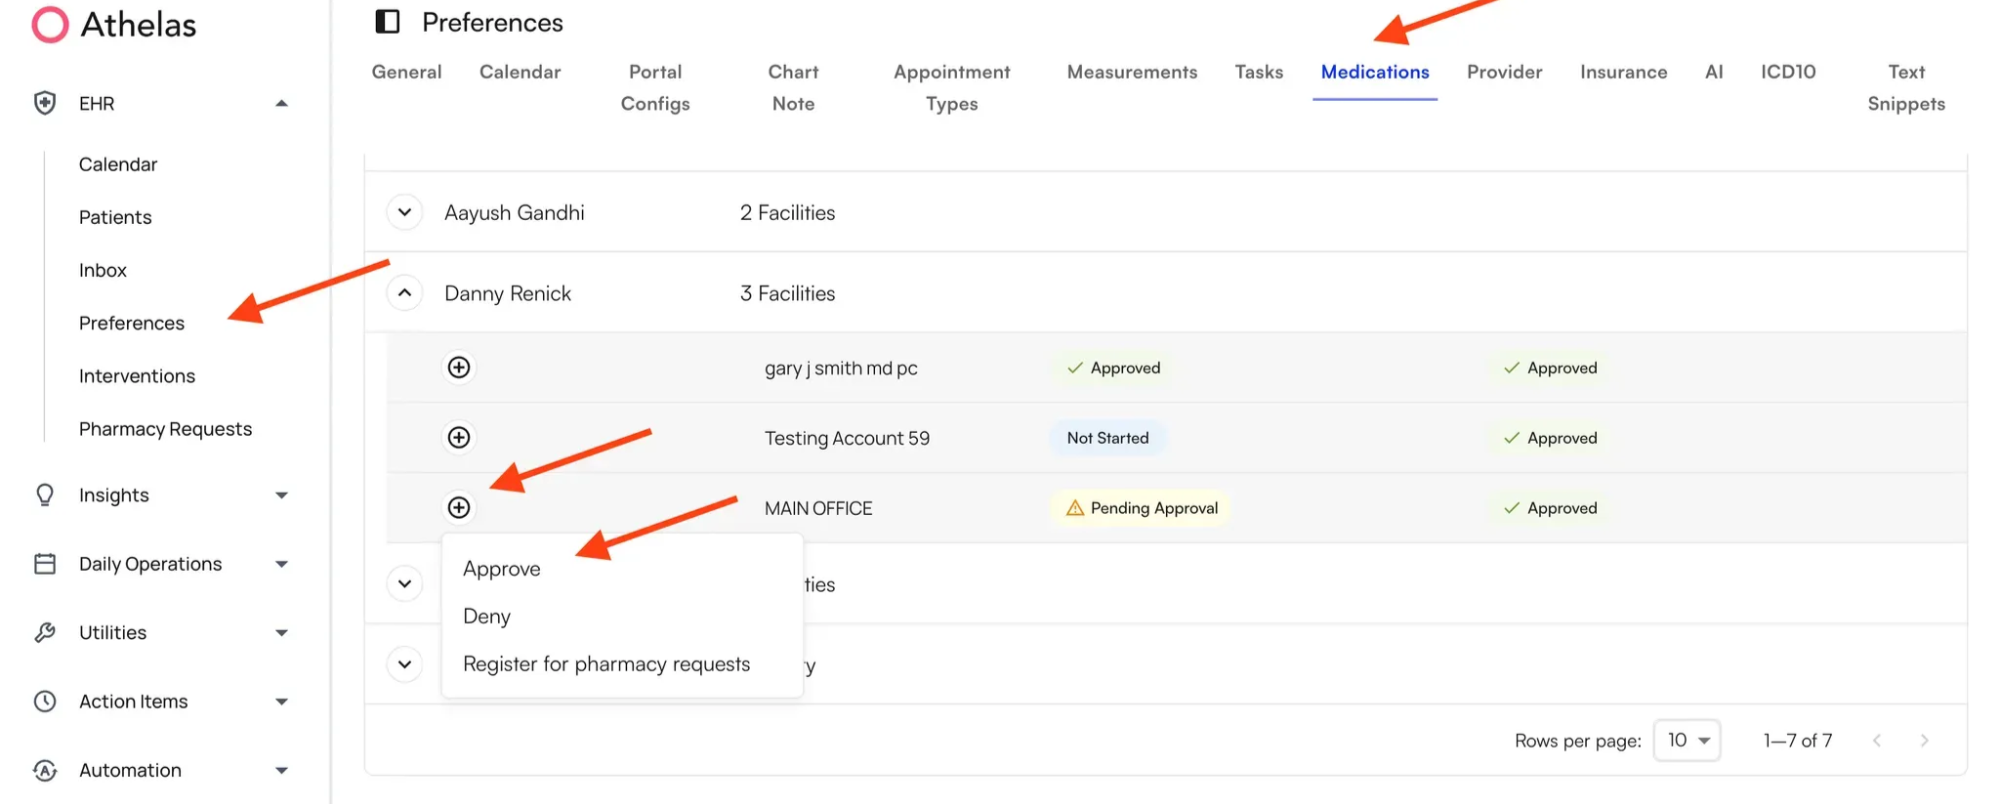
Task: Click the Not Started status badge
Action: click(1108, 438)
